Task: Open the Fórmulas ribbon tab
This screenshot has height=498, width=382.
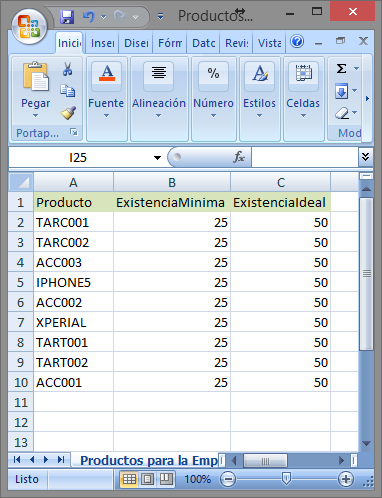Action: click(170, 43)
